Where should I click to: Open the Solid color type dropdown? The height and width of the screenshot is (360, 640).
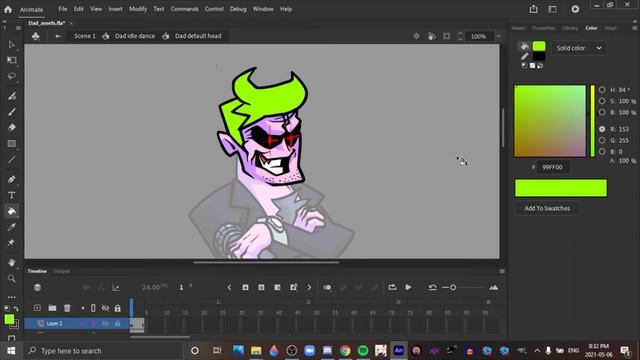coord(579,48)
